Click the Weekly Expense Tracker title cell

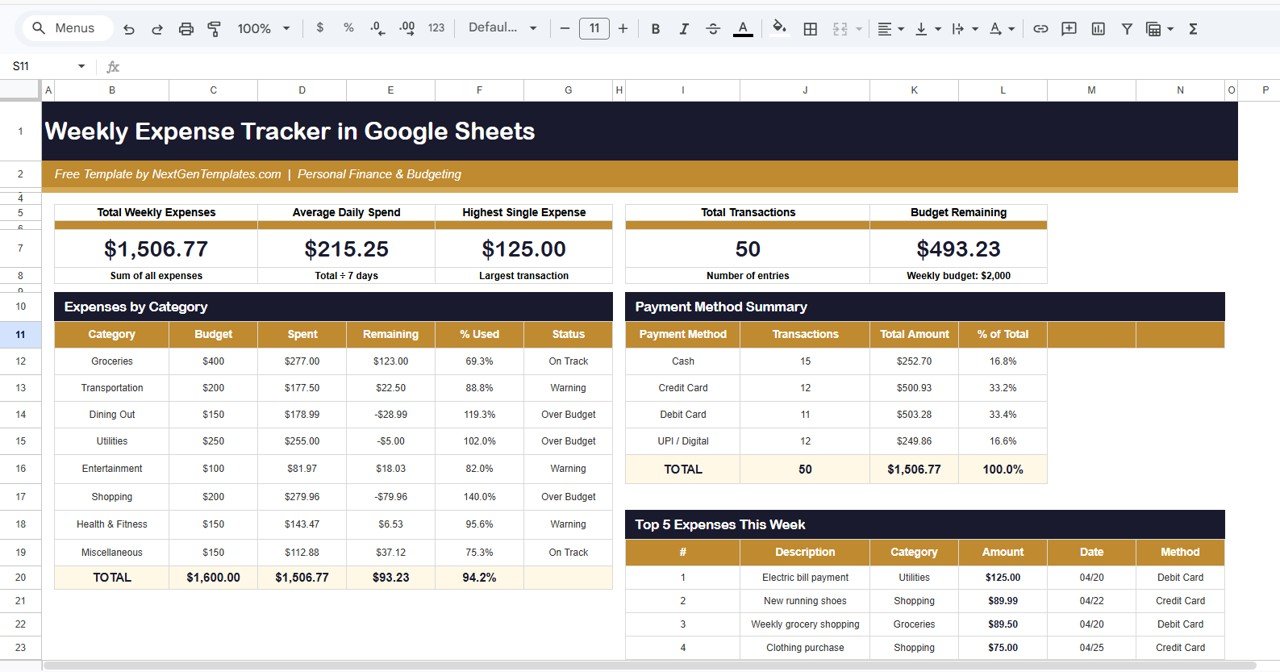point(640,131)
